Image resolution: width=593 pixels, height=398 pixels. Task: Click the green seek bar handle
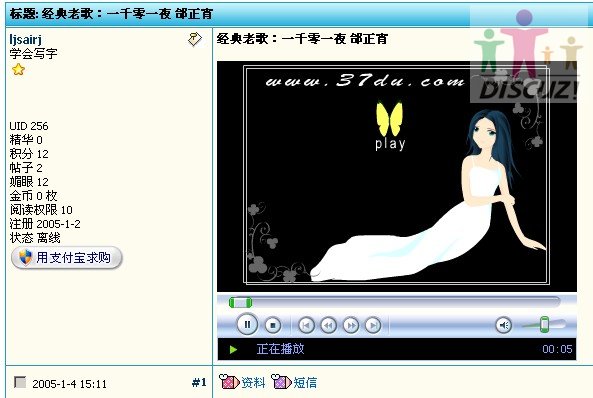[x=241, y=302]
